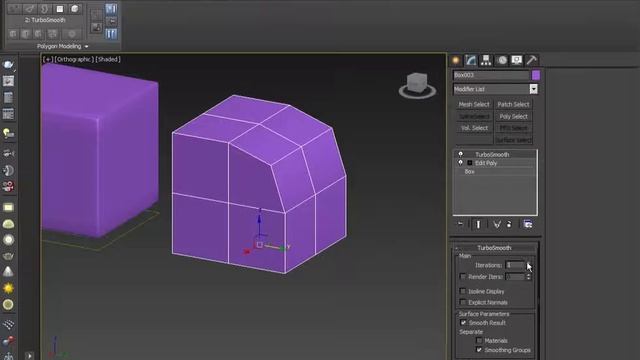The height and width of the screenshot is (360, 640).
Task: Click Remove Modifier from stack icon
Action: [x=509, y=224]
